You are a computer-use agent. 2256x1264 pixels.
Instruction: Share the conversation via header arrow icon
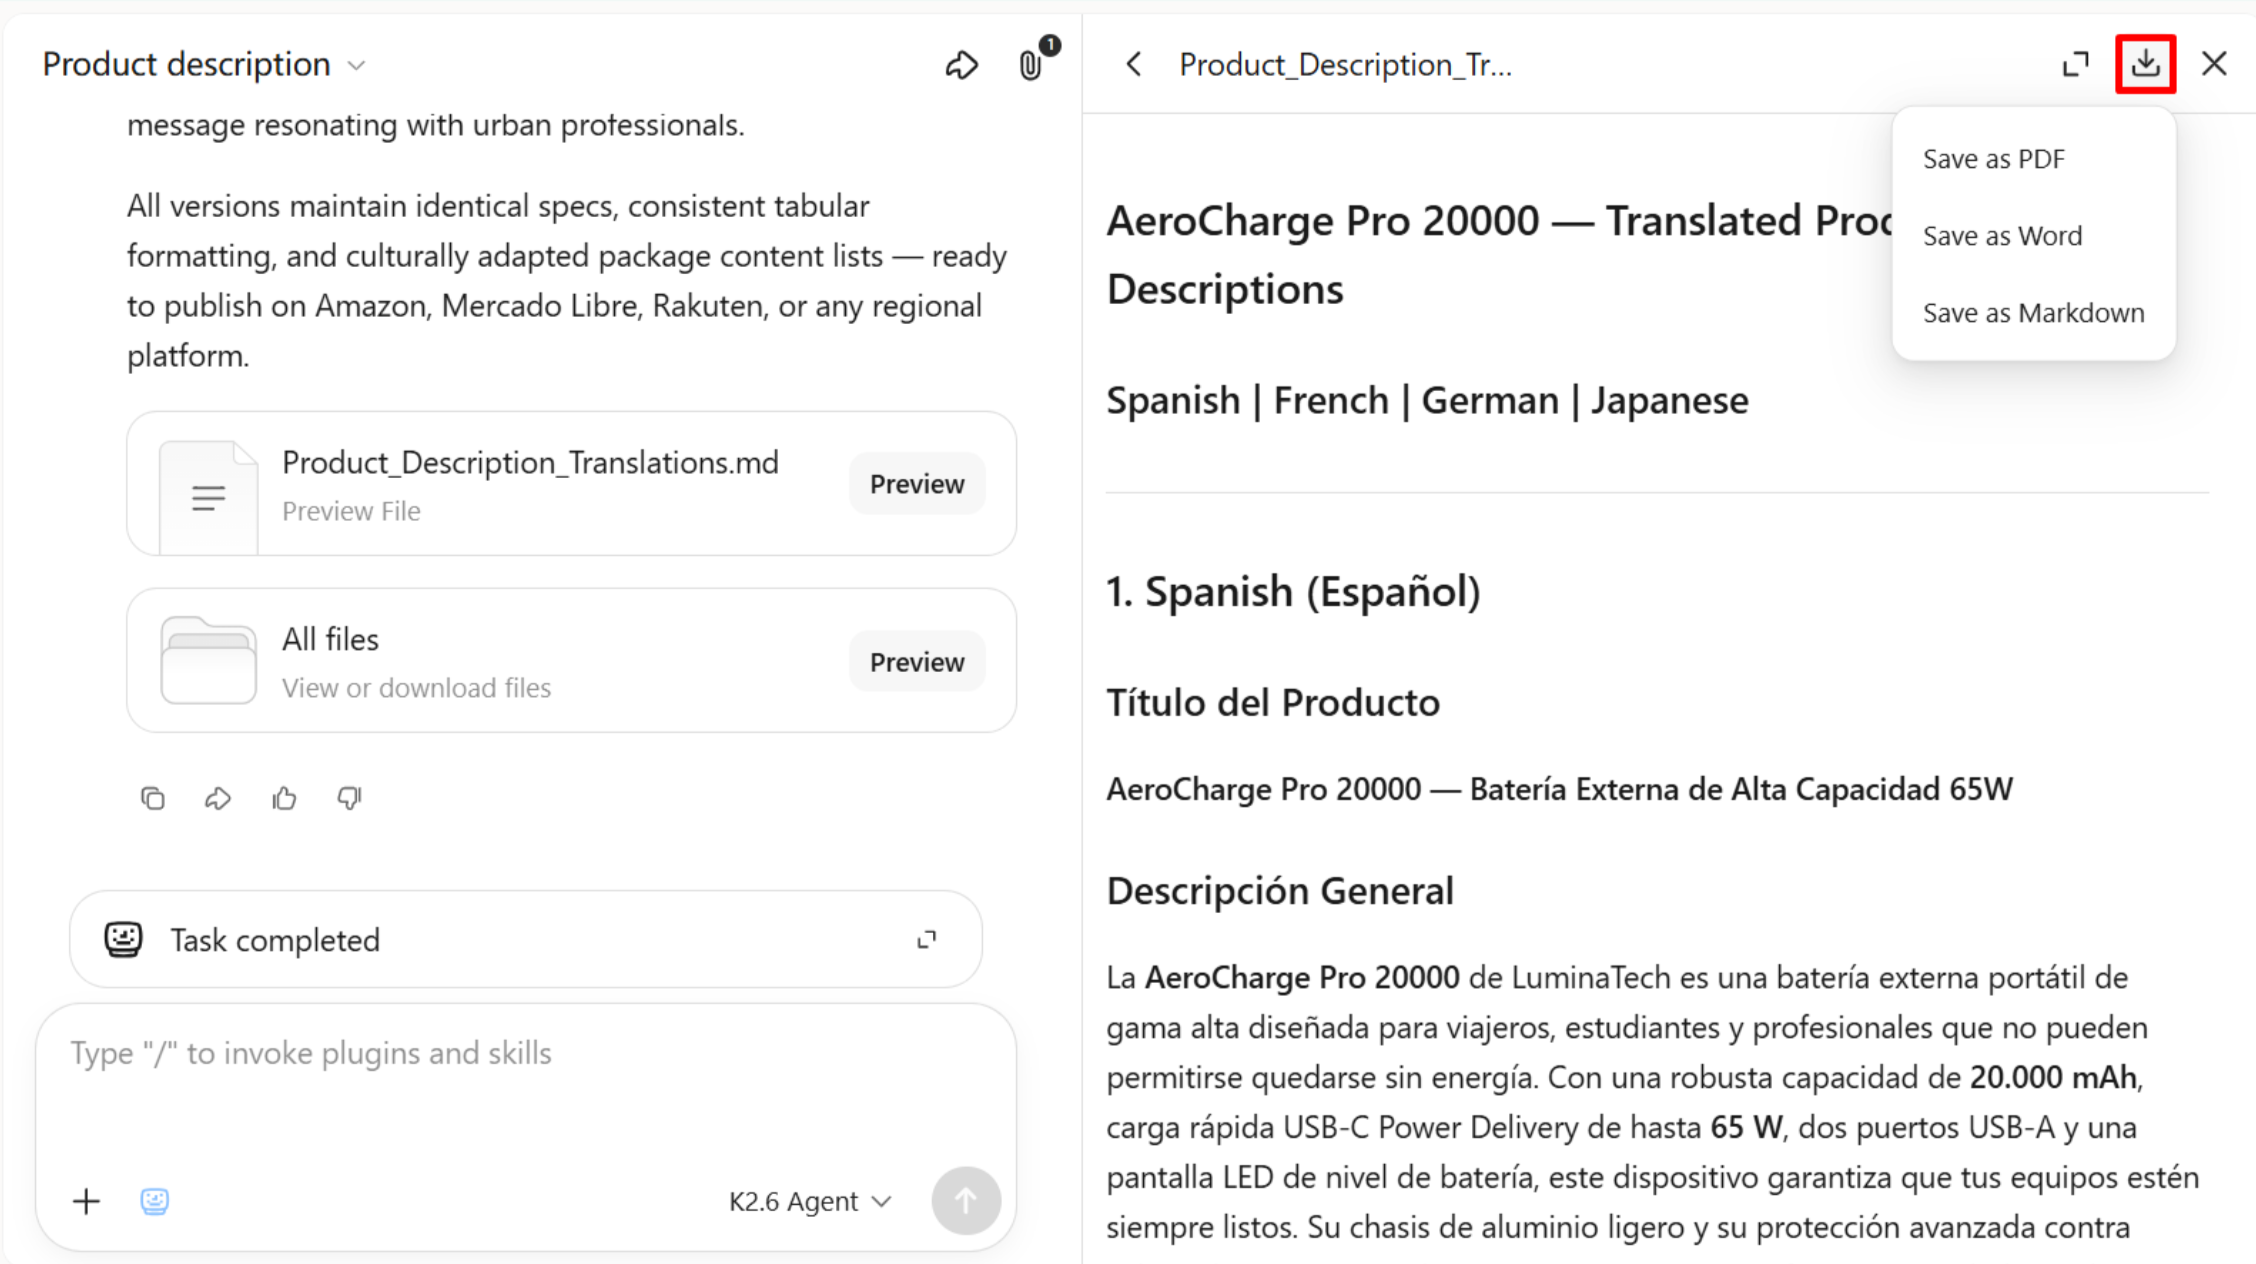click(x=961, y=65)
